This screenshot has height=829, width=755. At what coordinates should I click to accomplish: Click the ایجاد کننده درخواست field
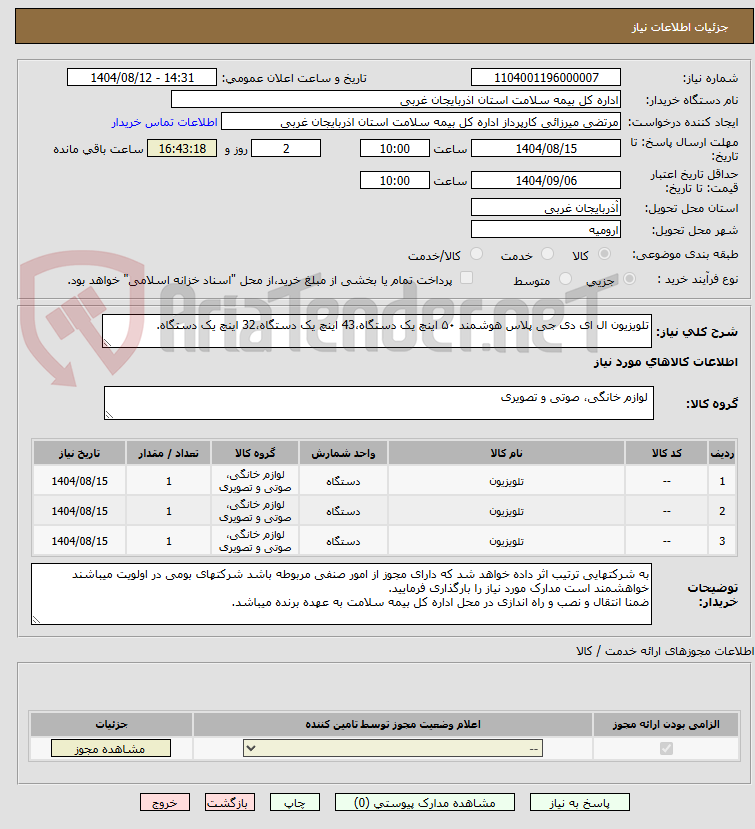tap(421, 122)
